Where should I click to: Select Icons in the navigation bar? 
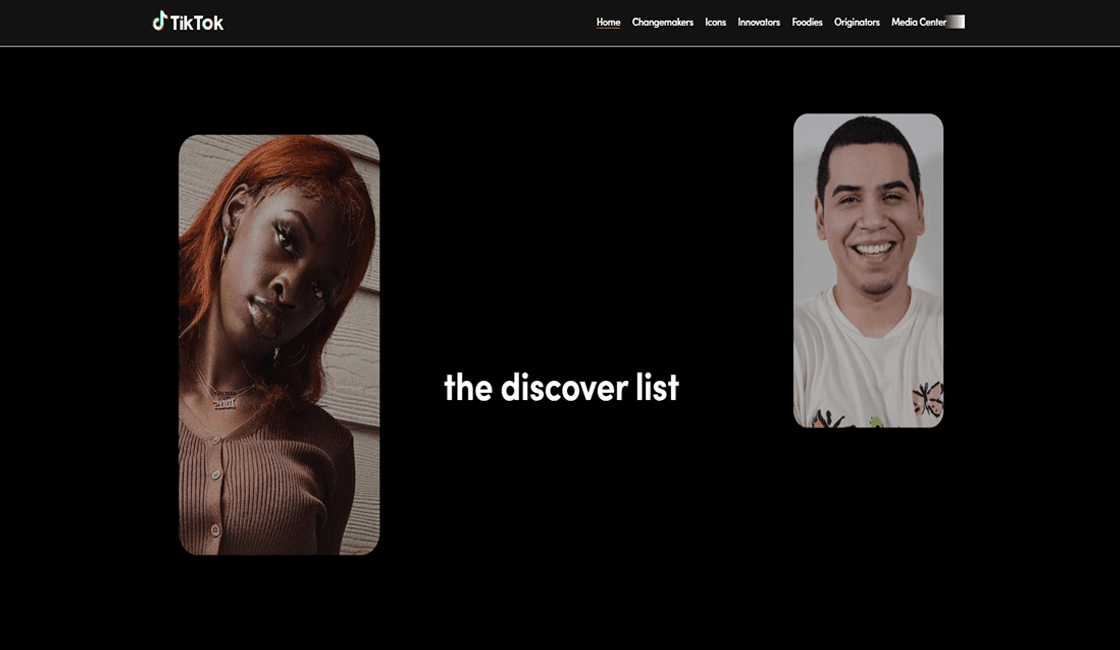[x=715, y=22]
